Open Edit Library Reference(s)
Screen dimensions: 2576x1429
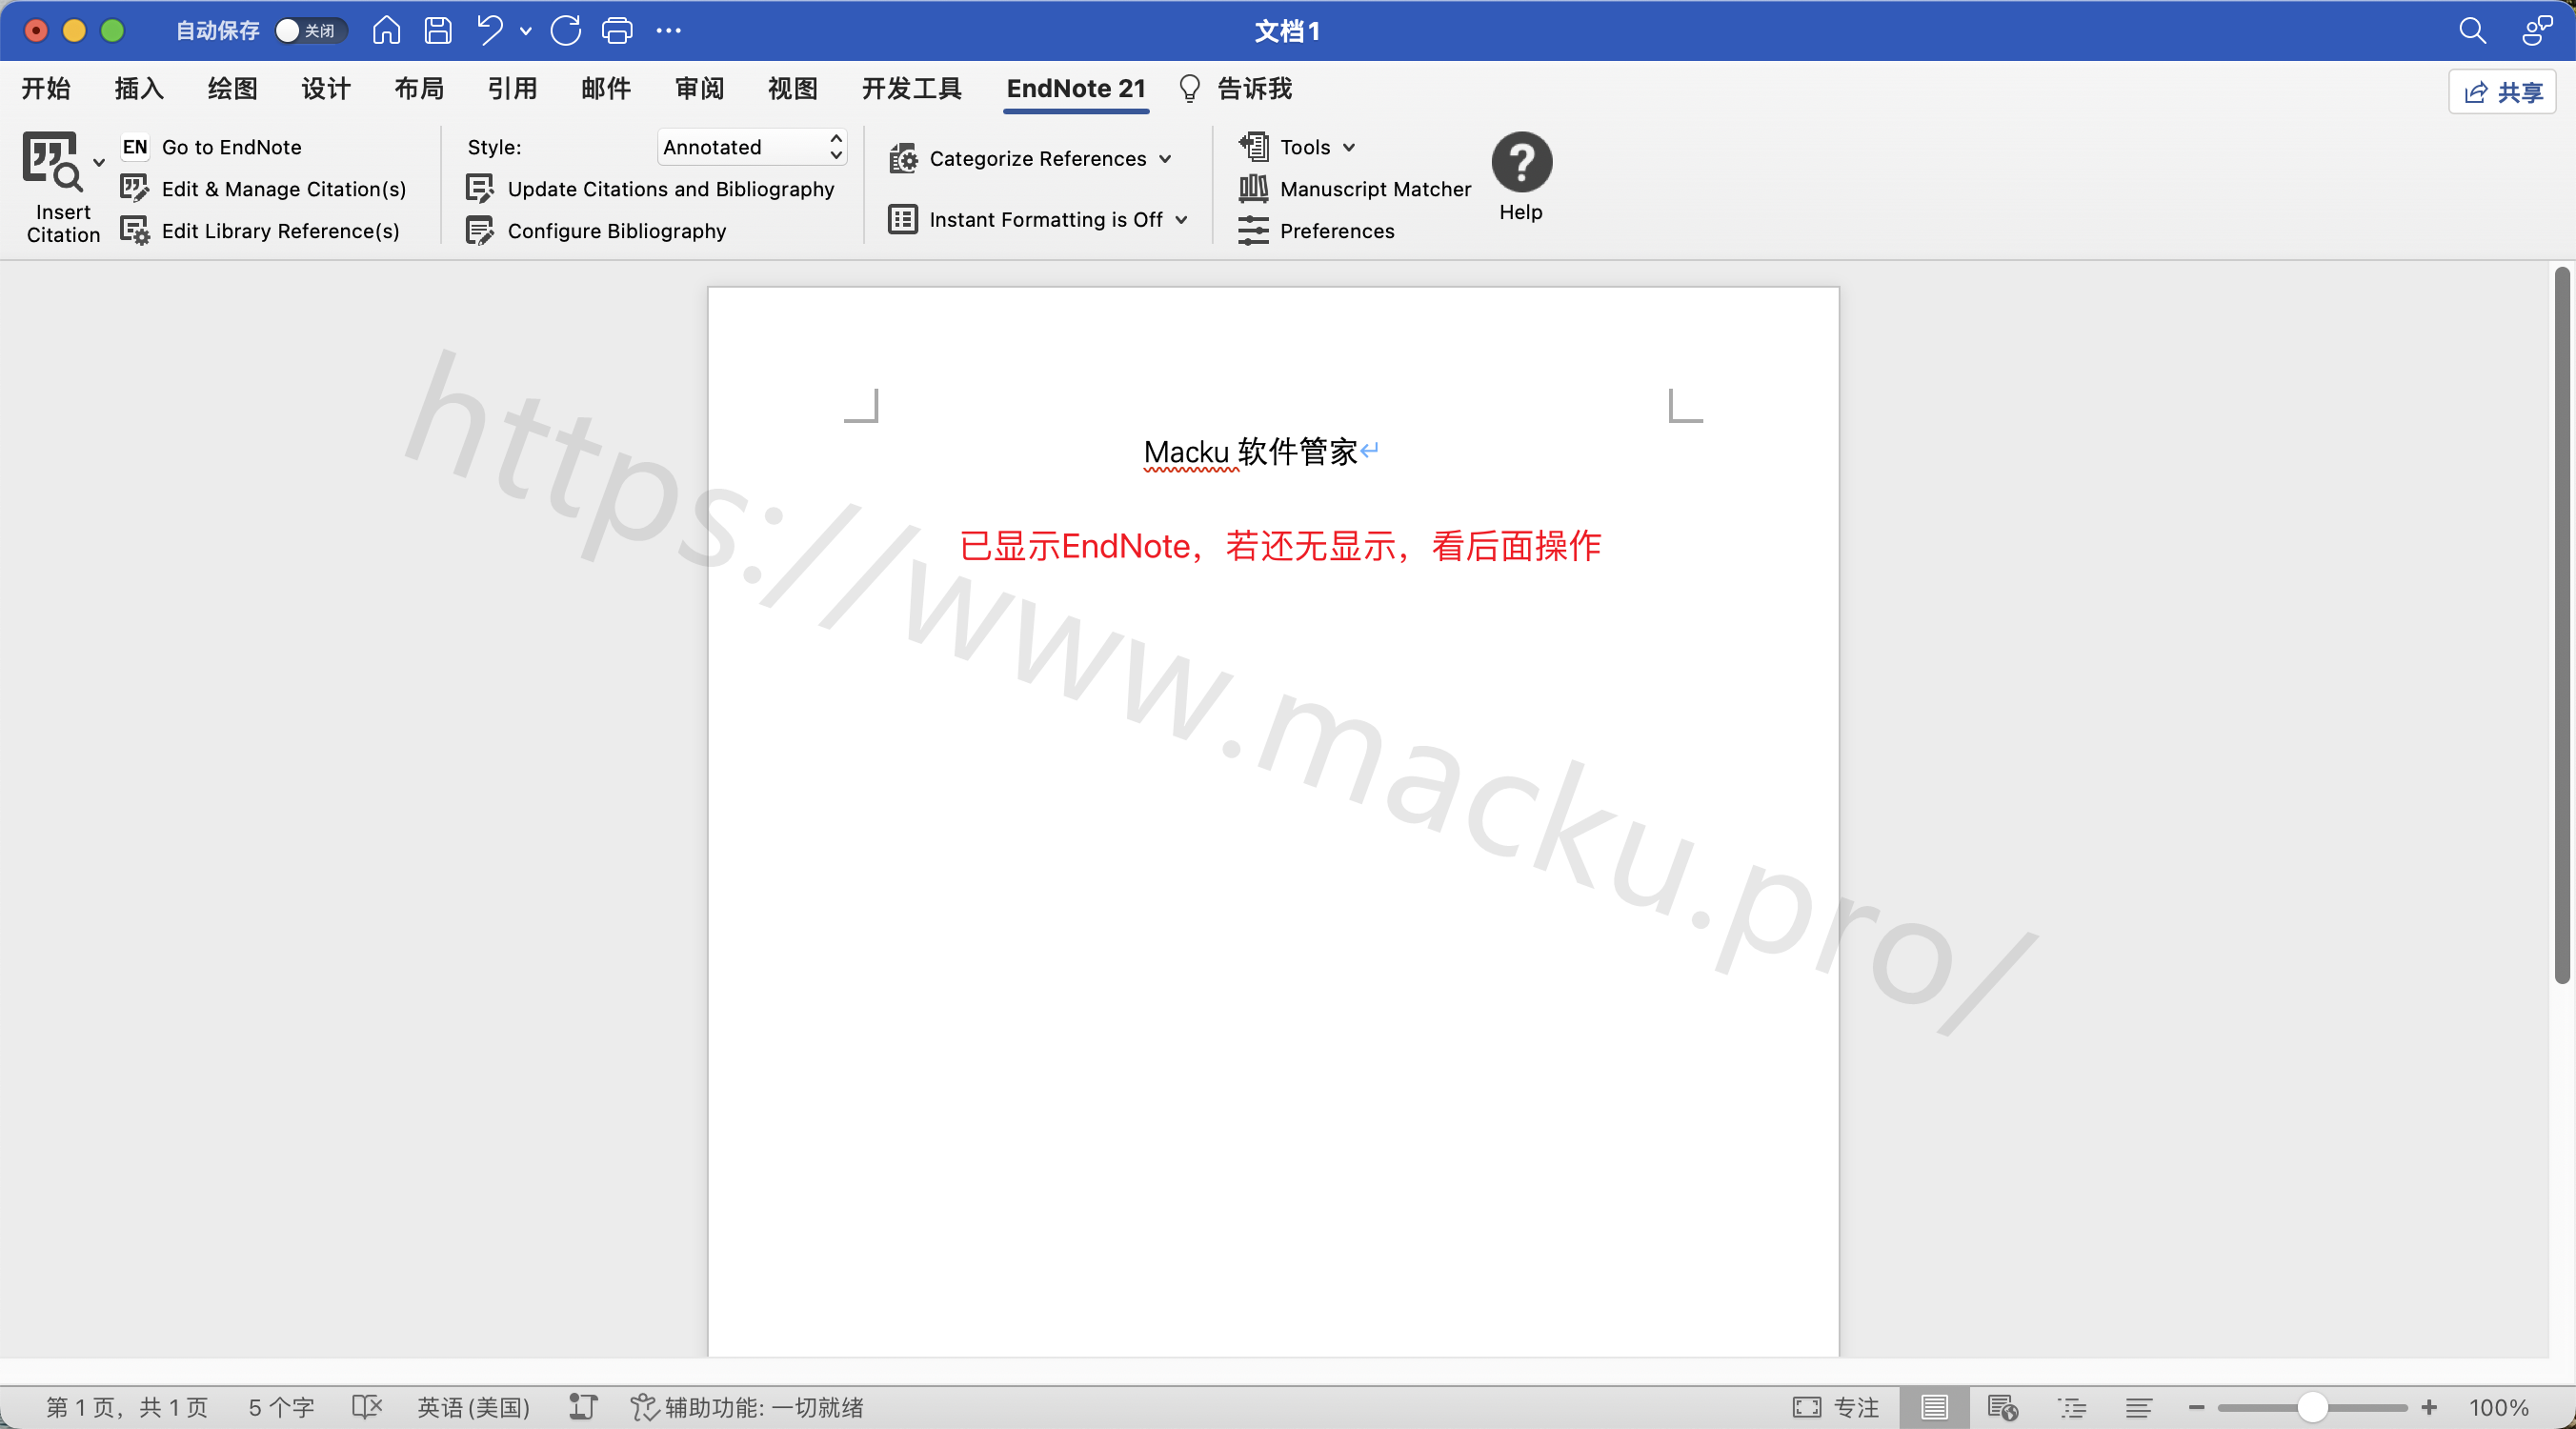coord(260,231)
